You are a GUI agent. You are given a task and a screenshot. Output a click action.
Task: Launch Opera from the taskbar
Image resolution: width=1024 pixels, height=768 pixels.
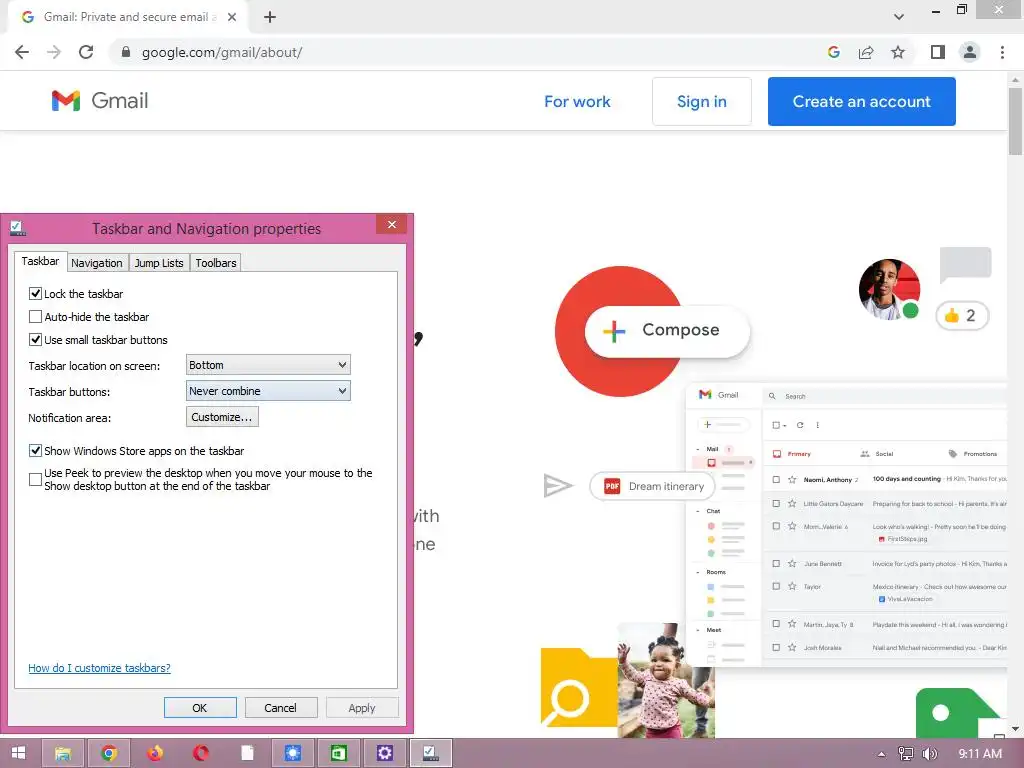[200, 753]
